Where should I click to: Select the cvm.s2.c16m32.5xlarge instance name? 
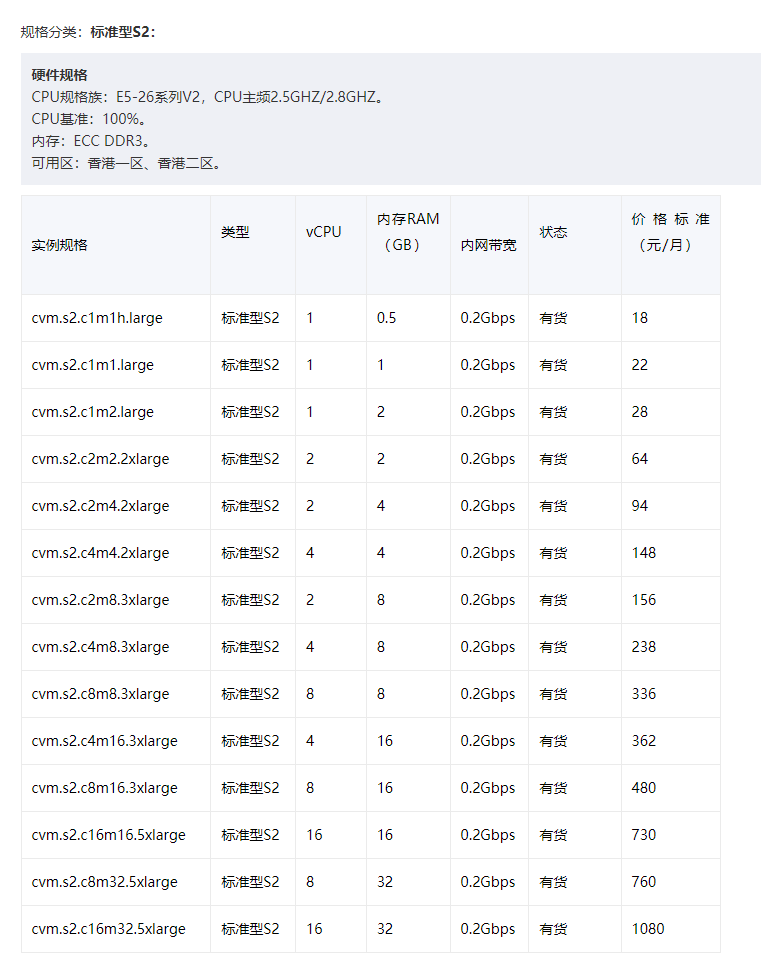click(x=108, y=930)
